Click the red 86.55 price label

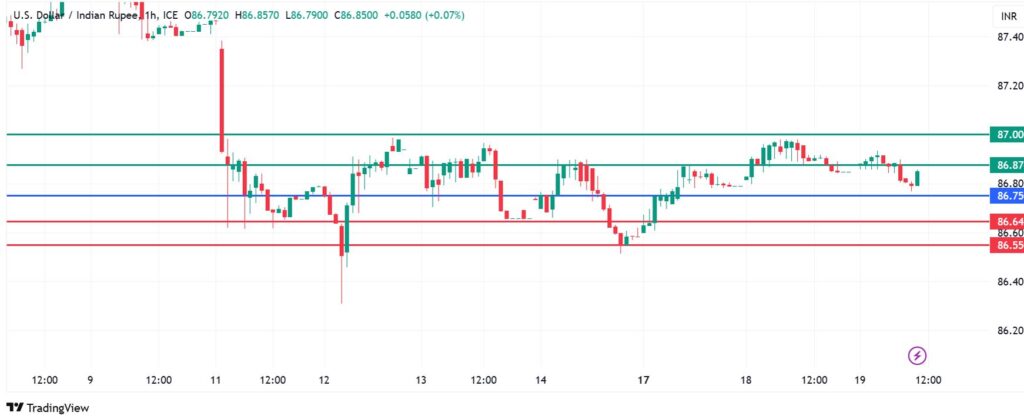coord(1006,245)
